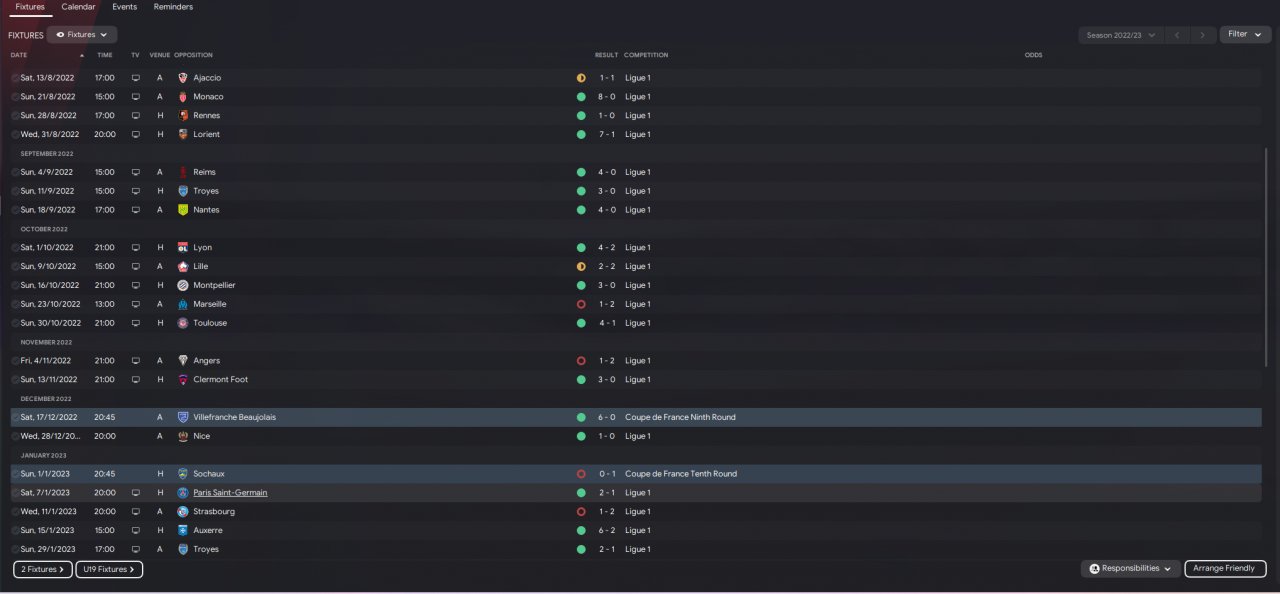This screenshot has height=594, width=1280.
Task: Toggle the circle marker beside Sat, 7/1/2023
Action: 15,493
